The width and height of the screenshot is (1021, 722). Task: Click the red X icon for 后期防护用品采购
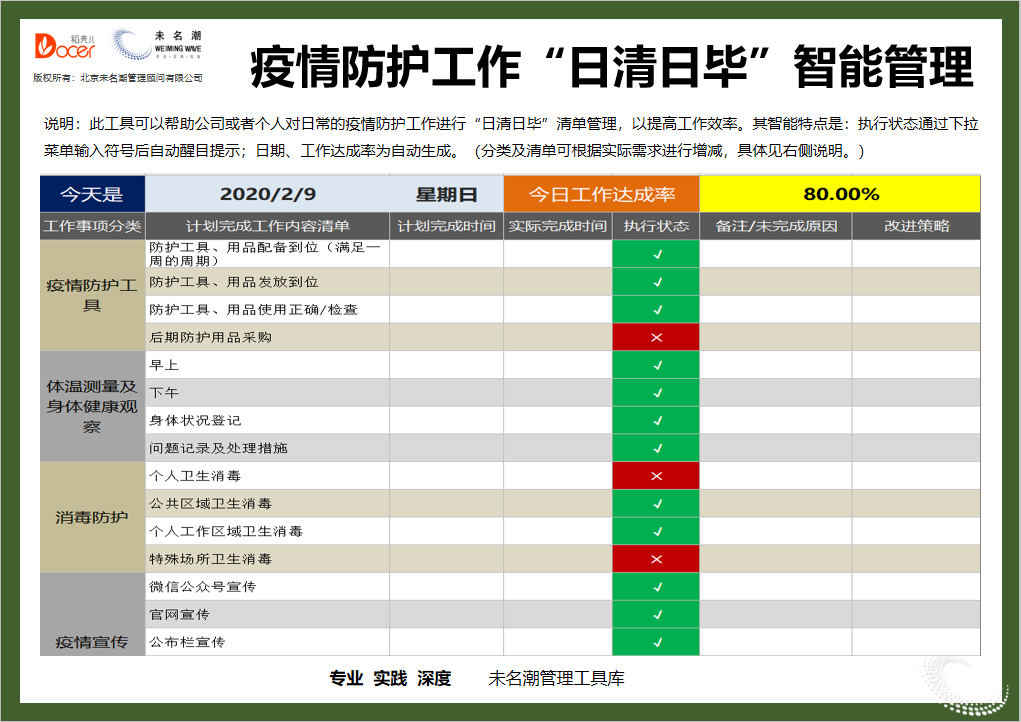[x=656, y=337]
